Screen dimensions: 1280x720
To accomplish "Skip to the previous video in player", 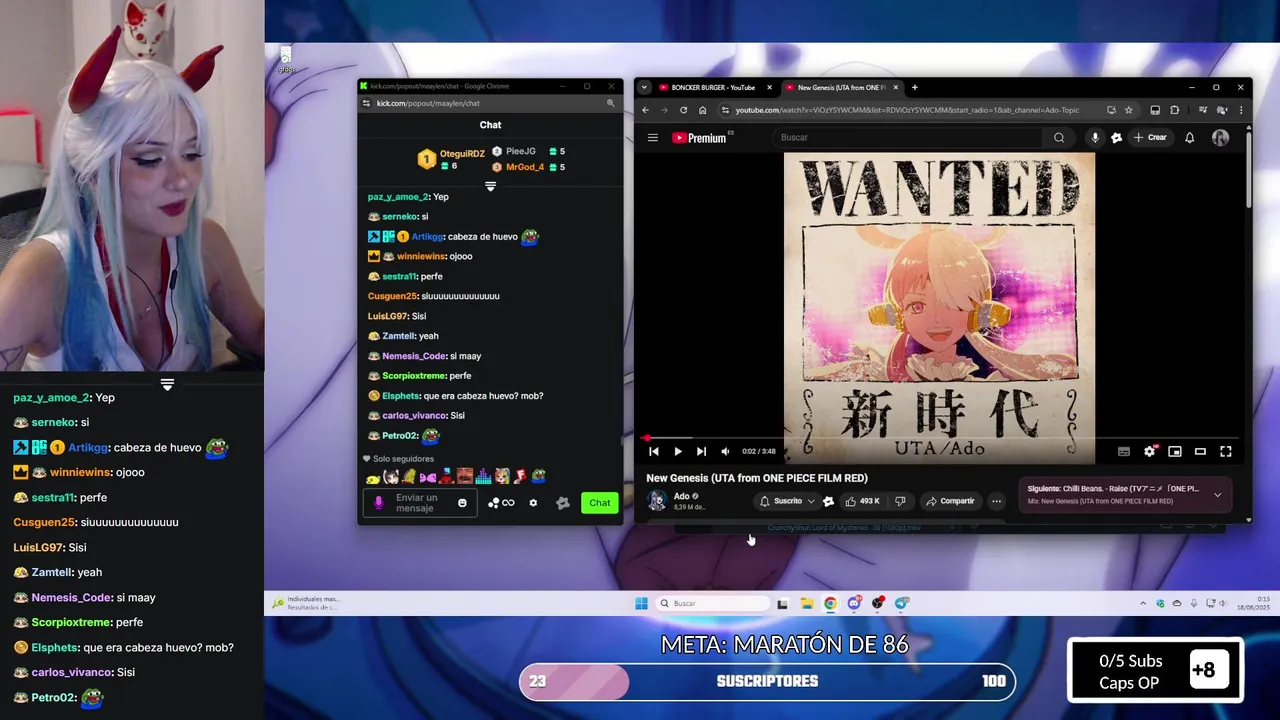I will click(x=654, y=452).
